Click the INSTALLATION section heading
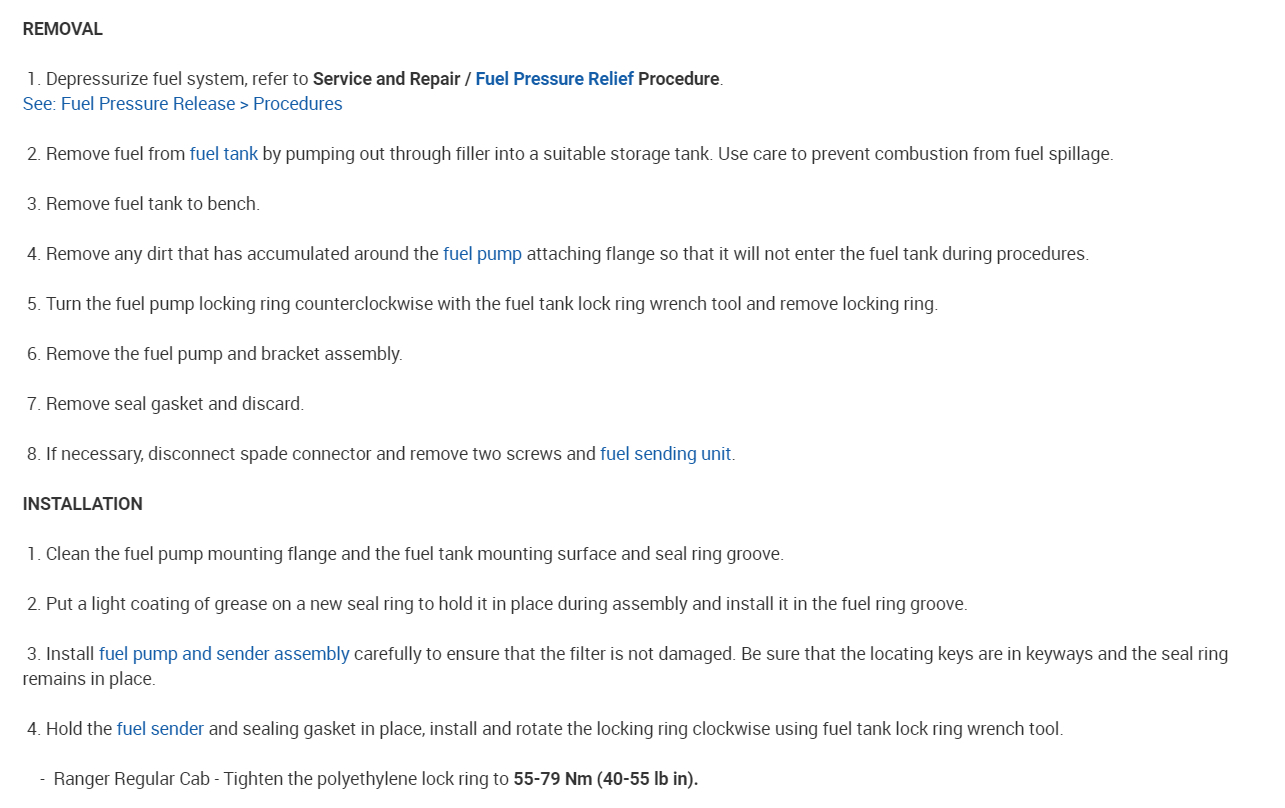 coord(82,504)
